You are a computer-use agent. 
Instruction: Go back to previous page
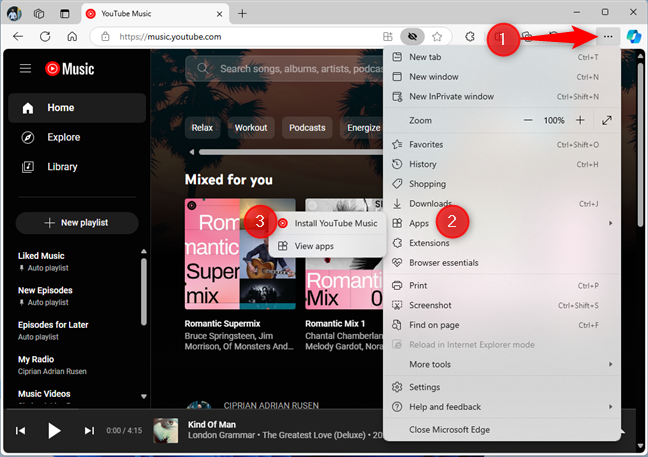click(18, 37)
